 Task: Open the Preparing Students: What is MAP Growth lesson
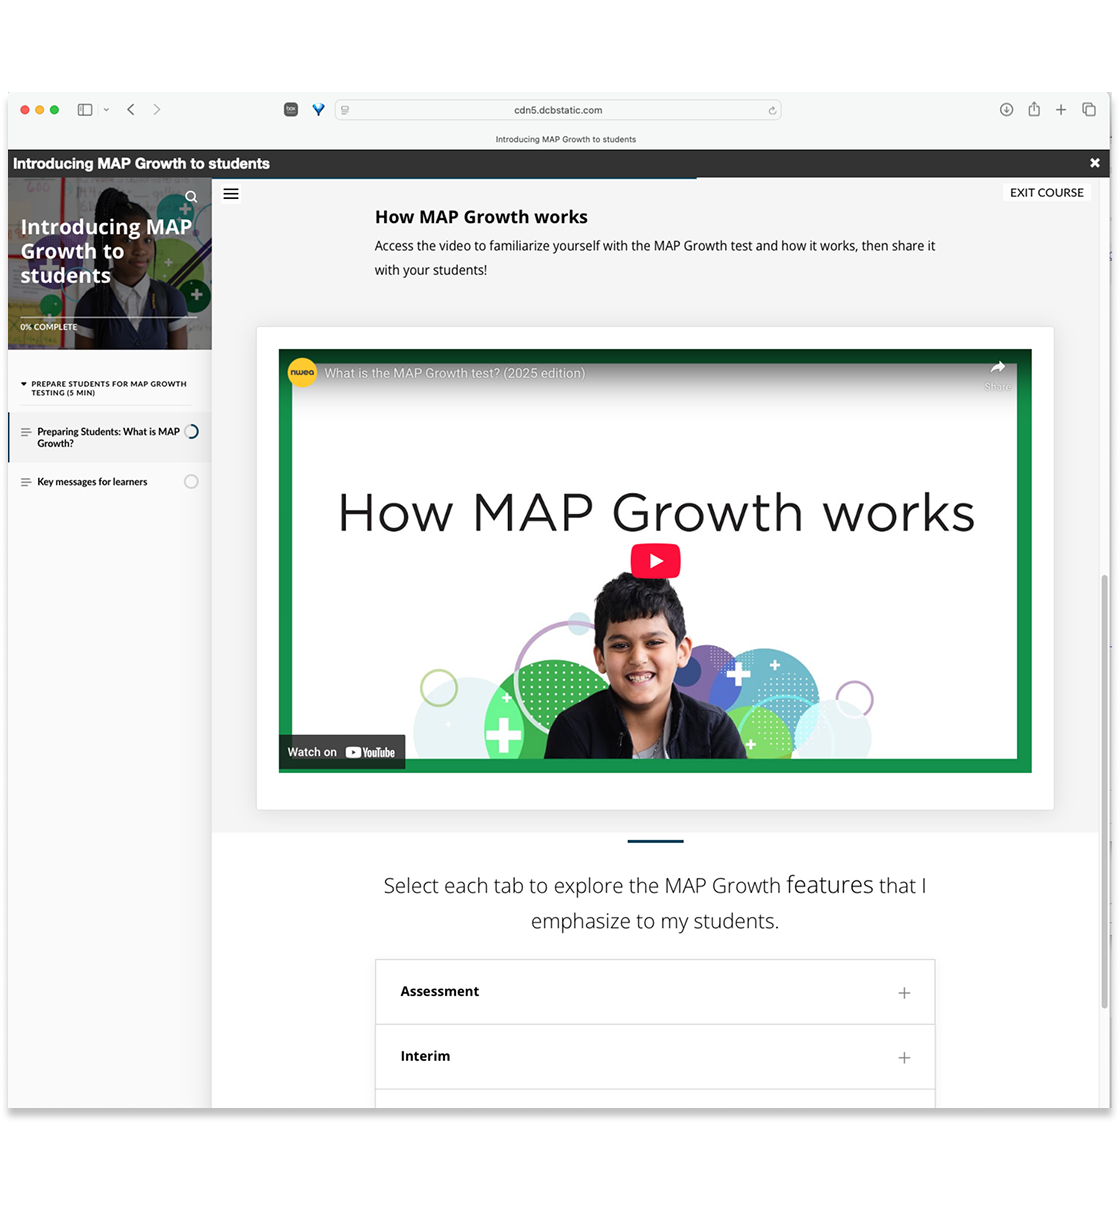[x=108, y=437]
